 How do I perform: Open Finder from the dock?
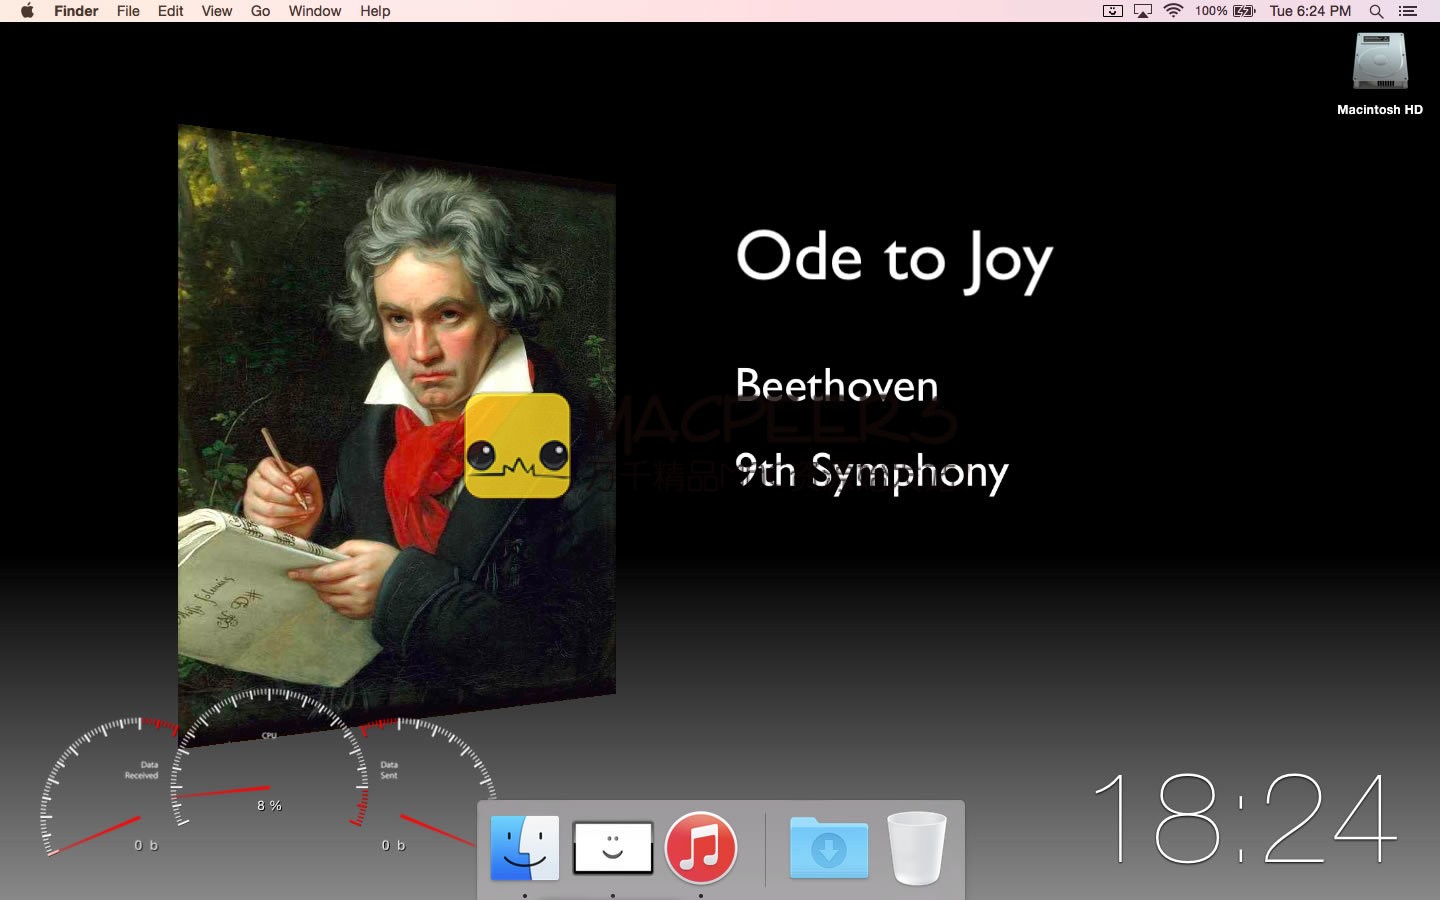tap(525, 848)
